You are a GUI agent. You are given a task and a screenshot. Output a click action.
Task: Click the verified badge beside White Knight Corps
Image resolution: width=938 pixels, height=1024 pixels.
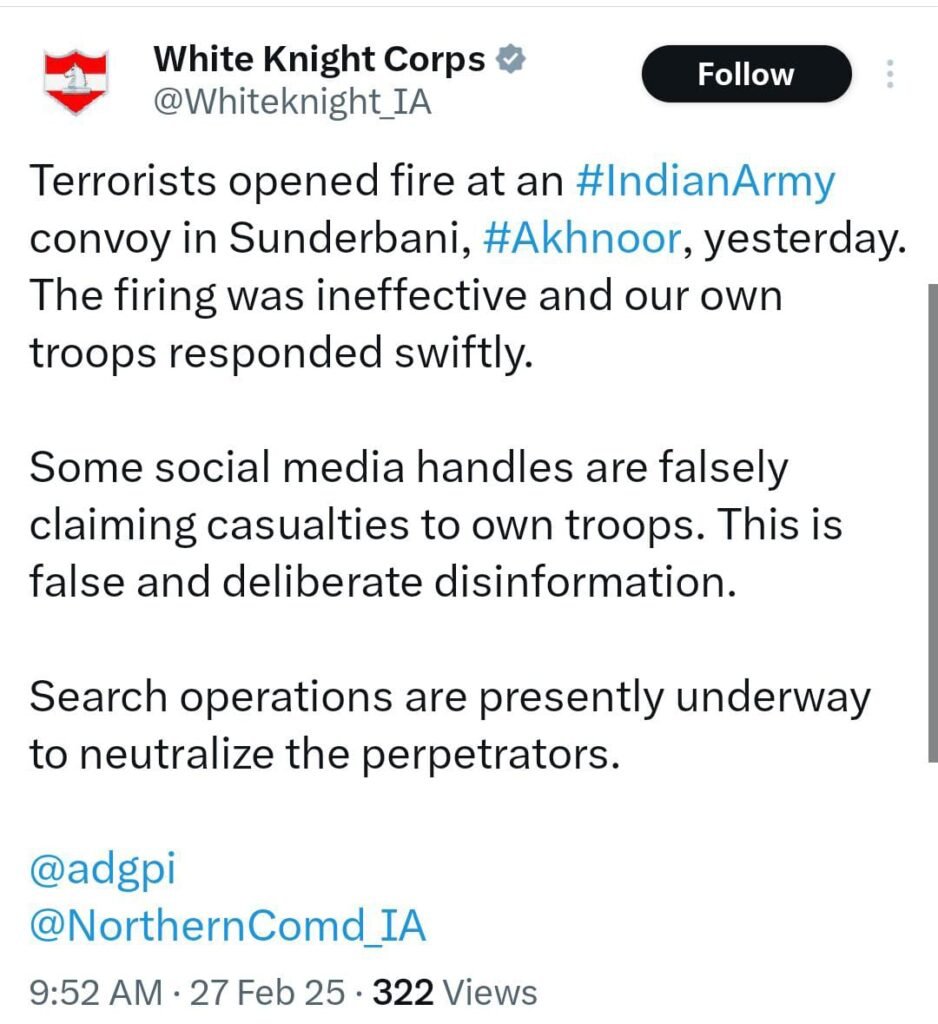(512, 61)
